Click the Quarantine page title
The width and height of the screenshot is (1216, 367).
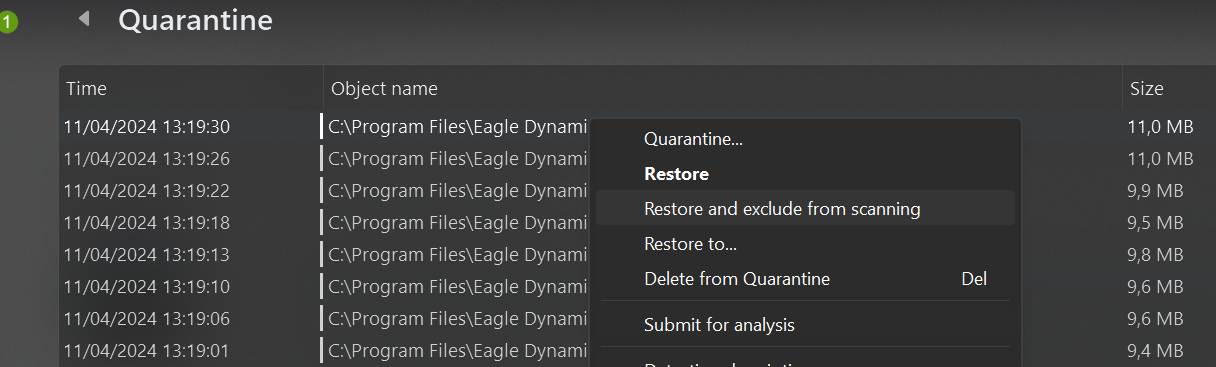pos(195,19)
